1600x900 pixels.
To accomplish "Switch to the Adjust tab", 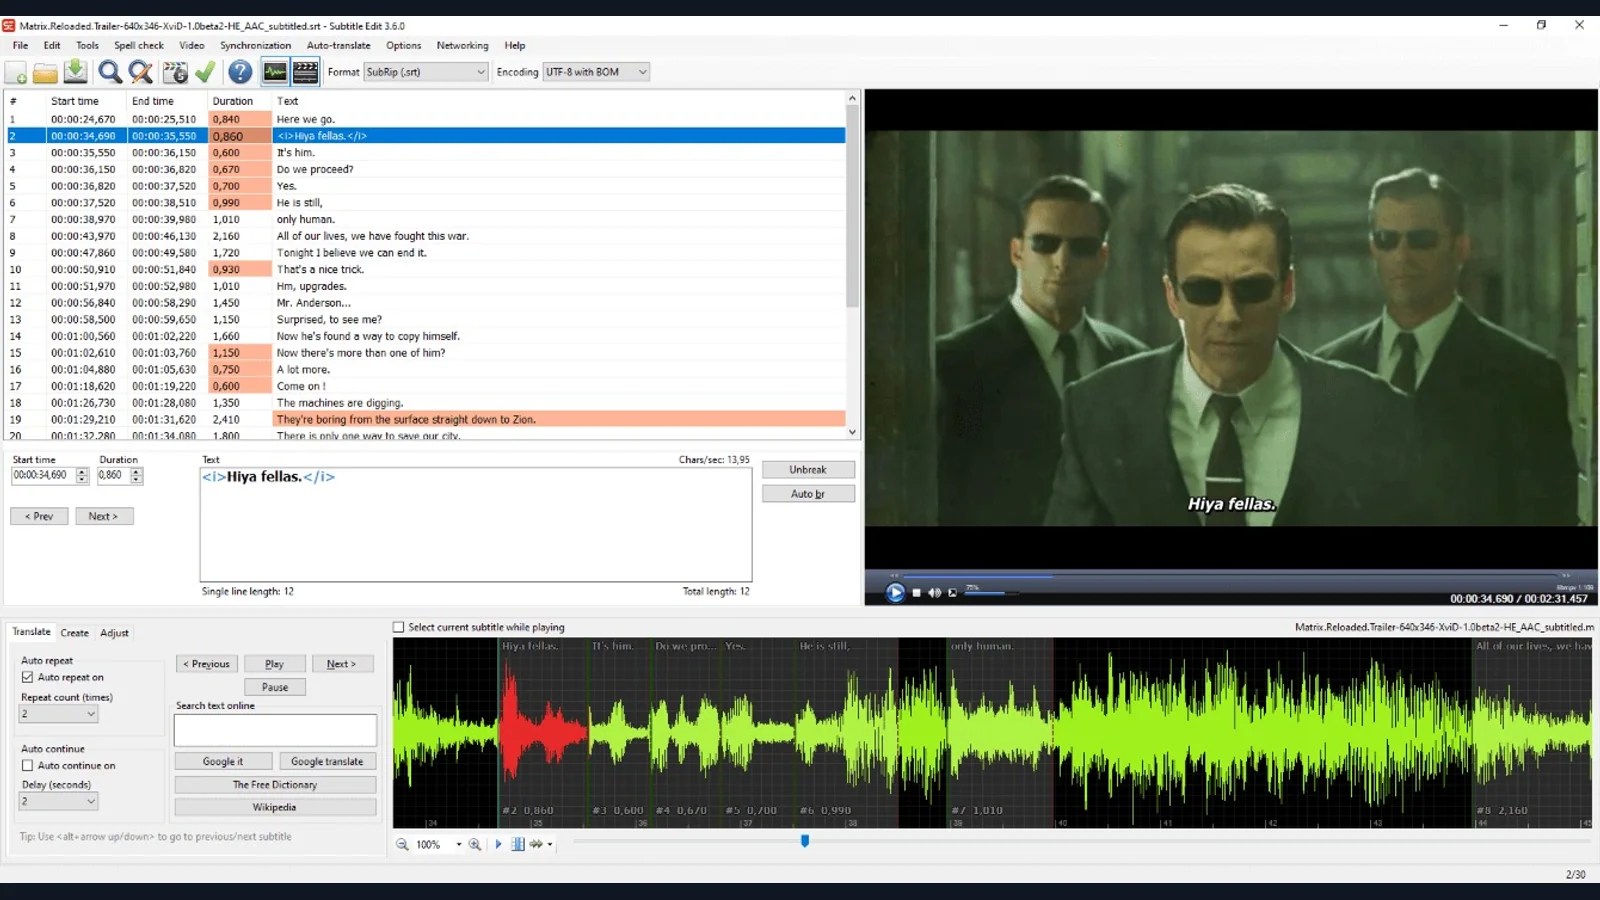I will pos(114,633).
